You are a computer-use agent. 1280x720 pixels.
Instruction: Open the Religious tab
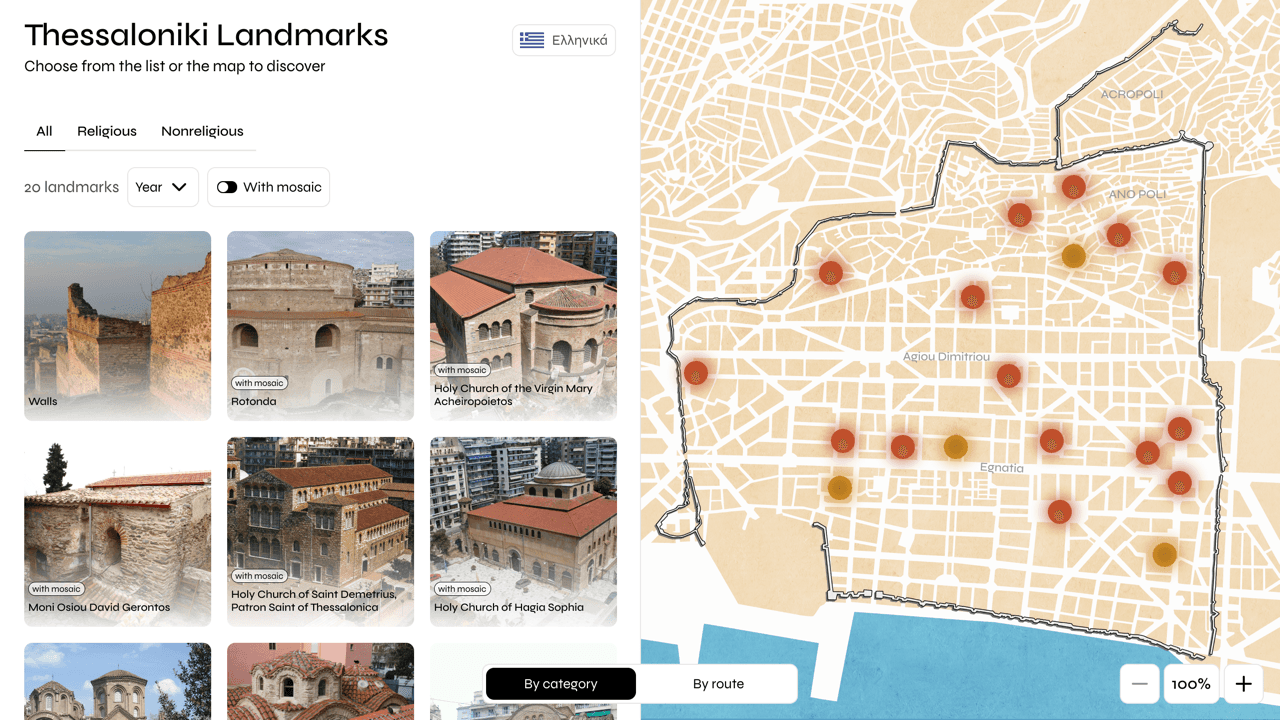[x=107, y=131]
